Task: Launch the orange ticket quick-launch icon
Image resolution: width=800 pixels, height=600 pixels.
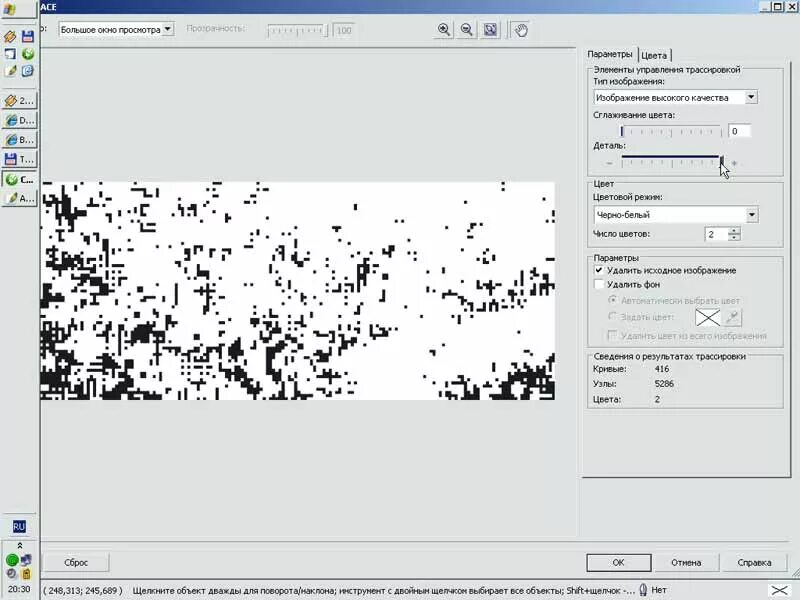Action: tap(10, 36)
